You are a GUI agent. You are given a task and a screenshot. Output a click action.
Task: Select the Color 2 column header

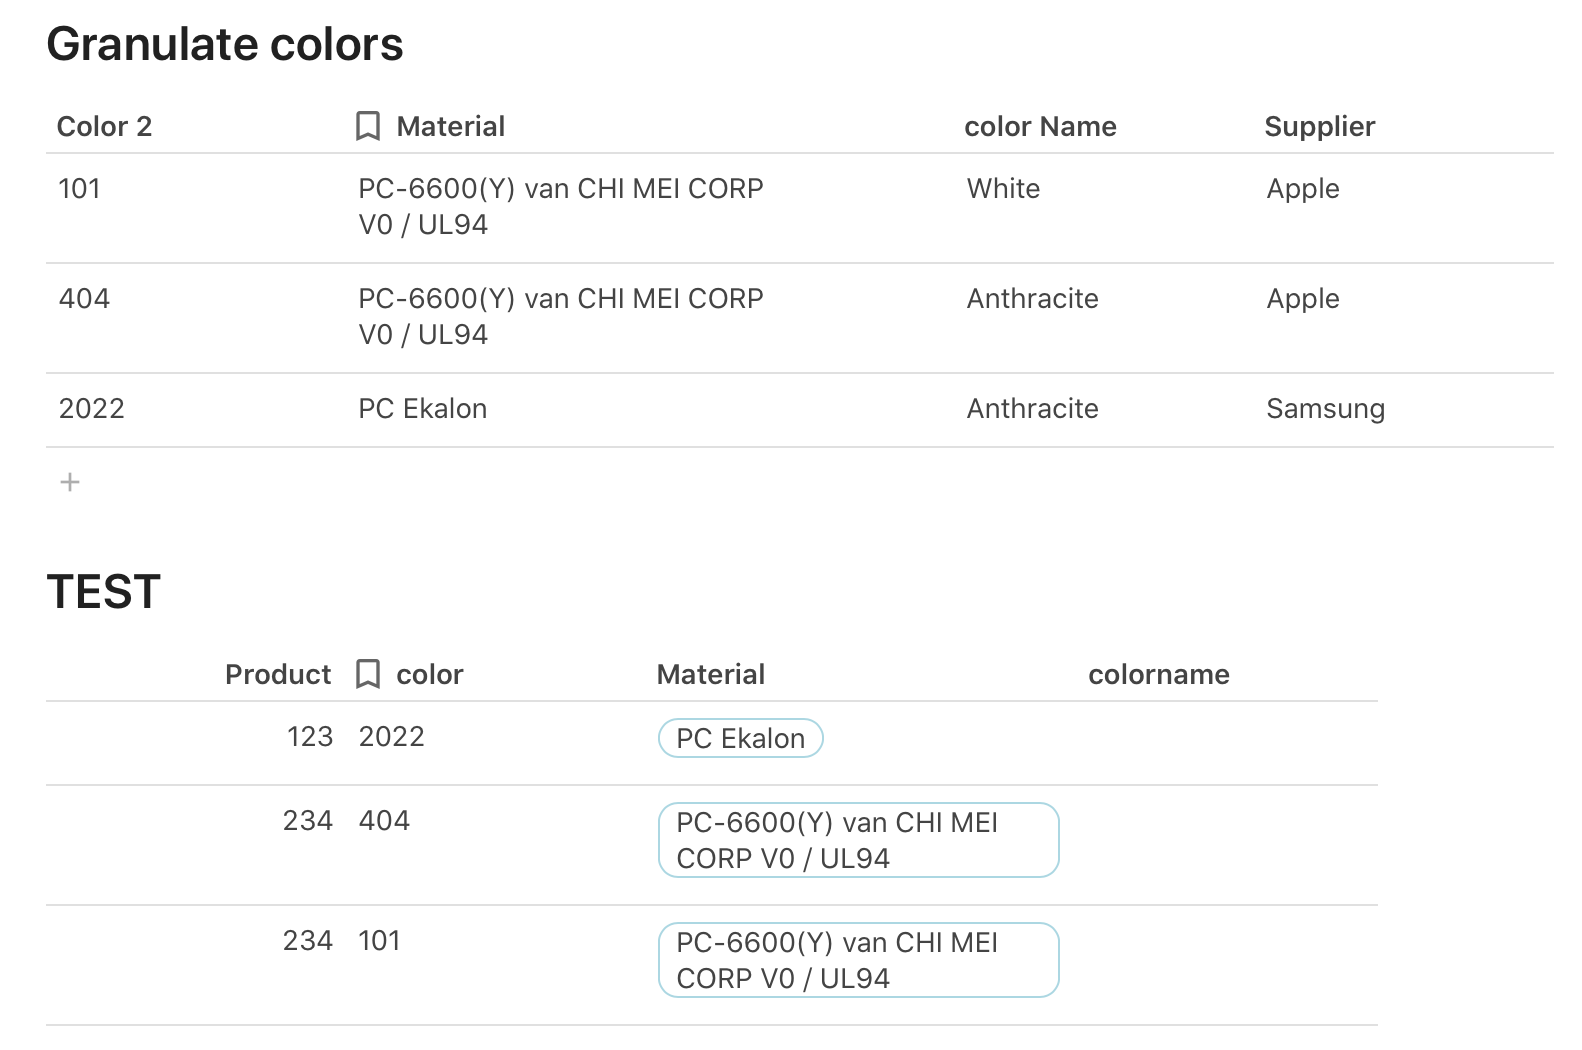coord(104,127)
